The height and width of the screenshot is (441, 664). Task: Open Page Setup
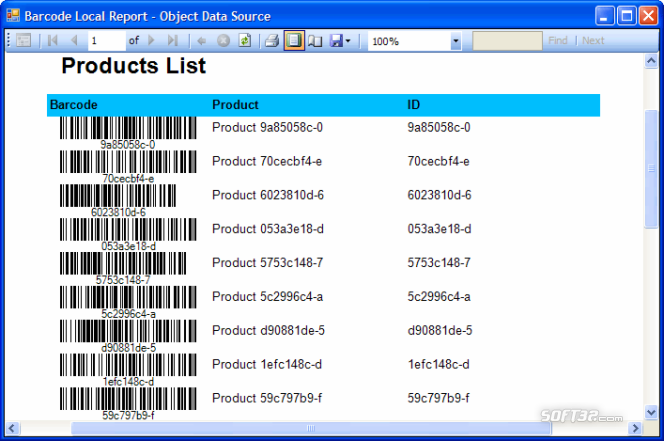(315, 41)
